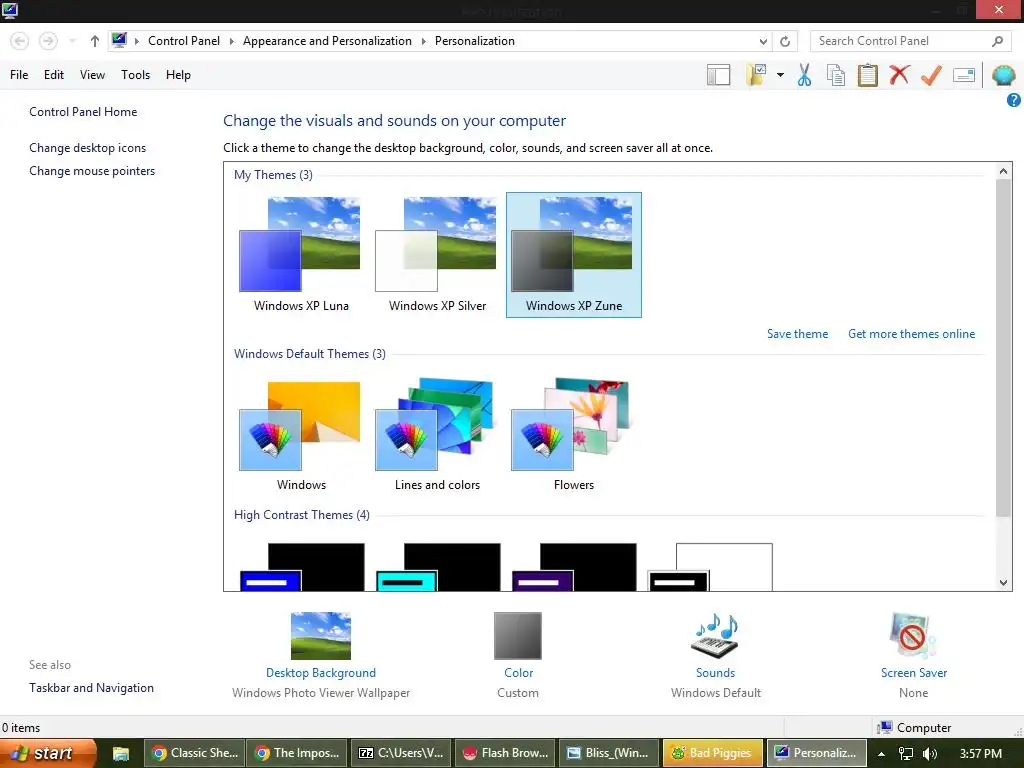Image resolution: width=1024 pixels, height=768 pixels.
Task: Go to Control Panel Home
Action: pos(83,112)
